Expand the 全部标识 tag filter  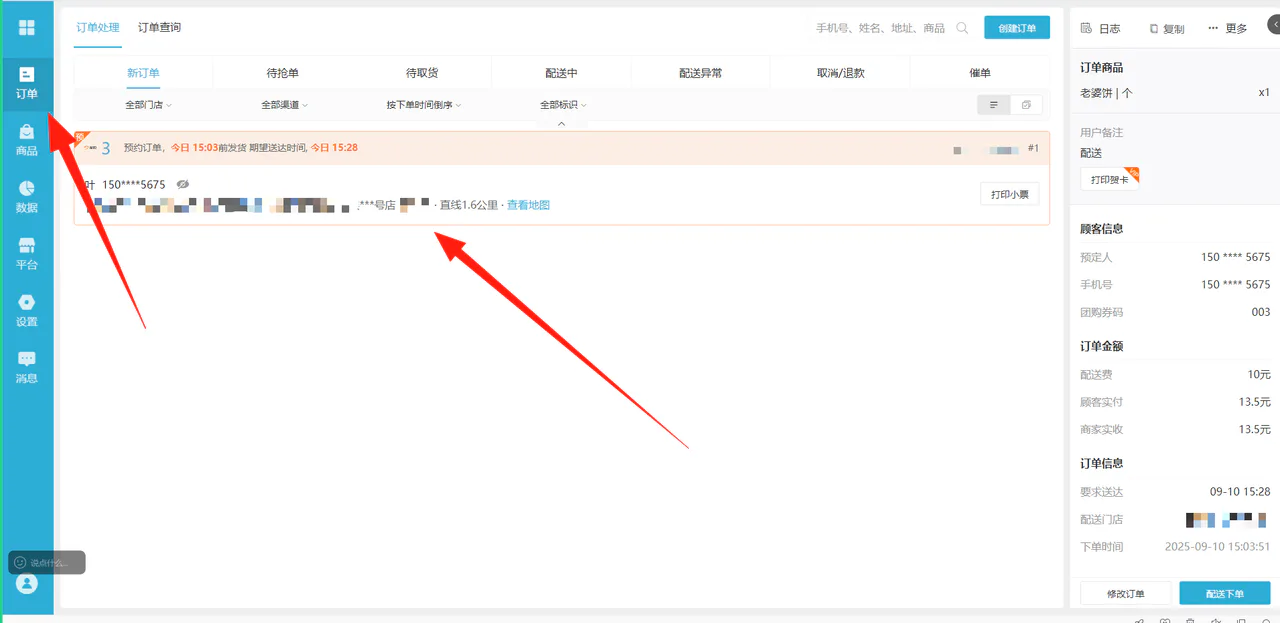coord(563,105)
